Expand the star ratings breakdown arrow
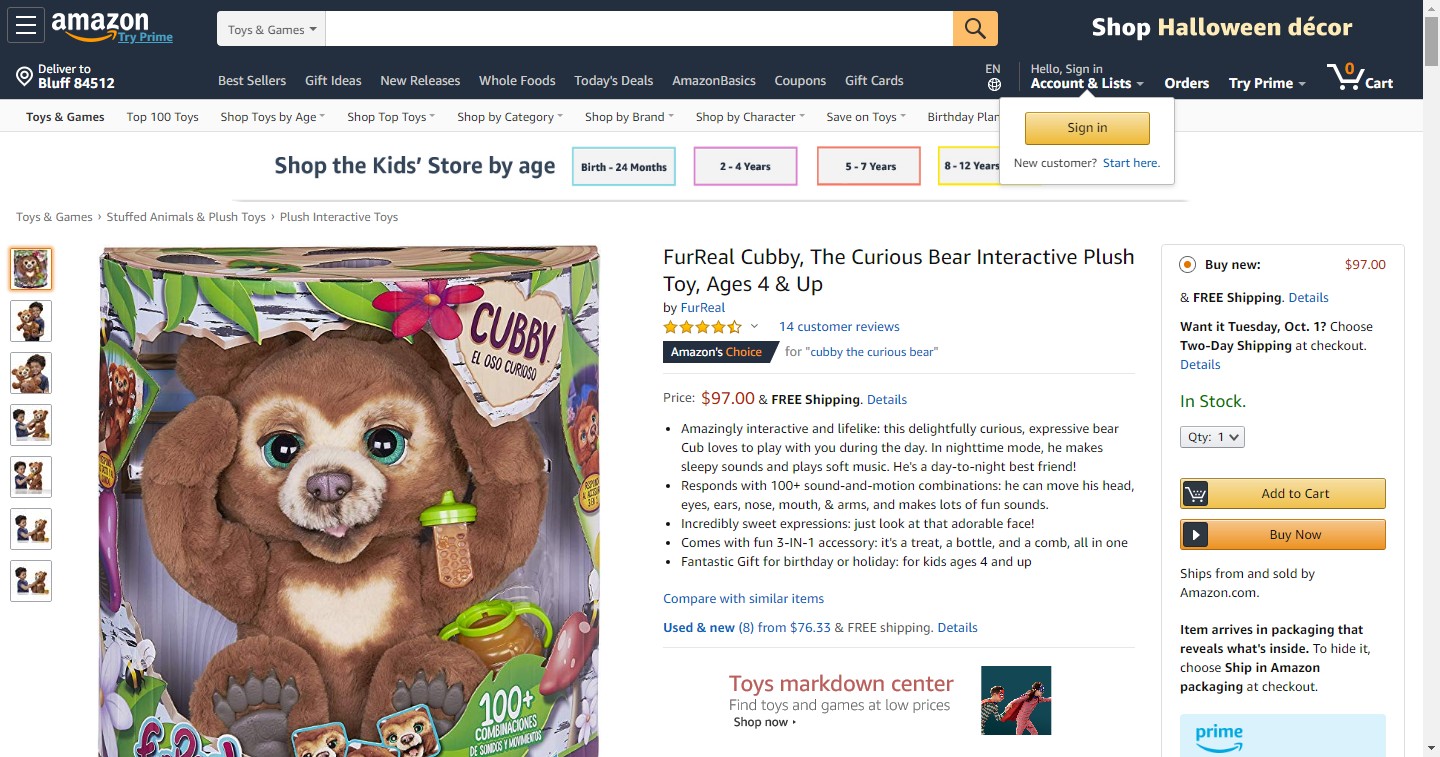Image resolution: width=1440 pixels, height=757 pixels. tap(754, 327)
